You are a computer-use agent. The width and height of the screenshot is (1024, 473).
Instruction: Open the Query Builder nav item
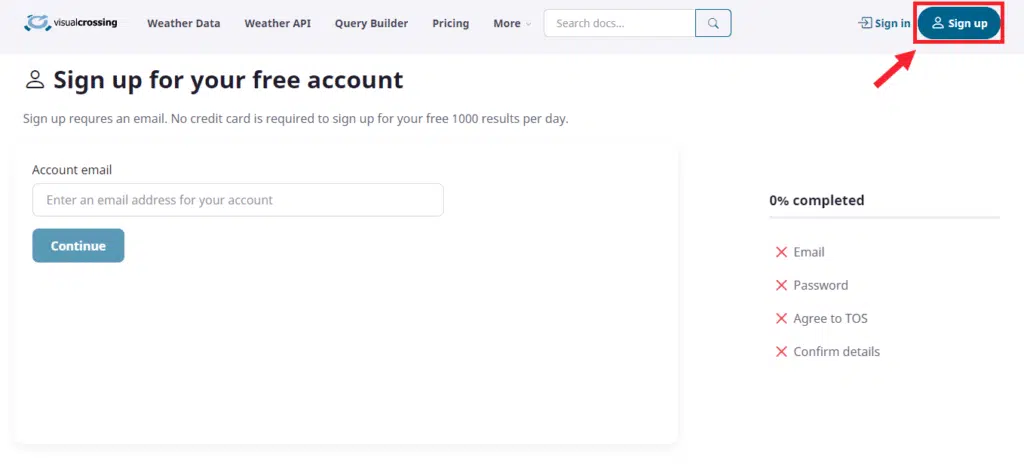[371, 23]
